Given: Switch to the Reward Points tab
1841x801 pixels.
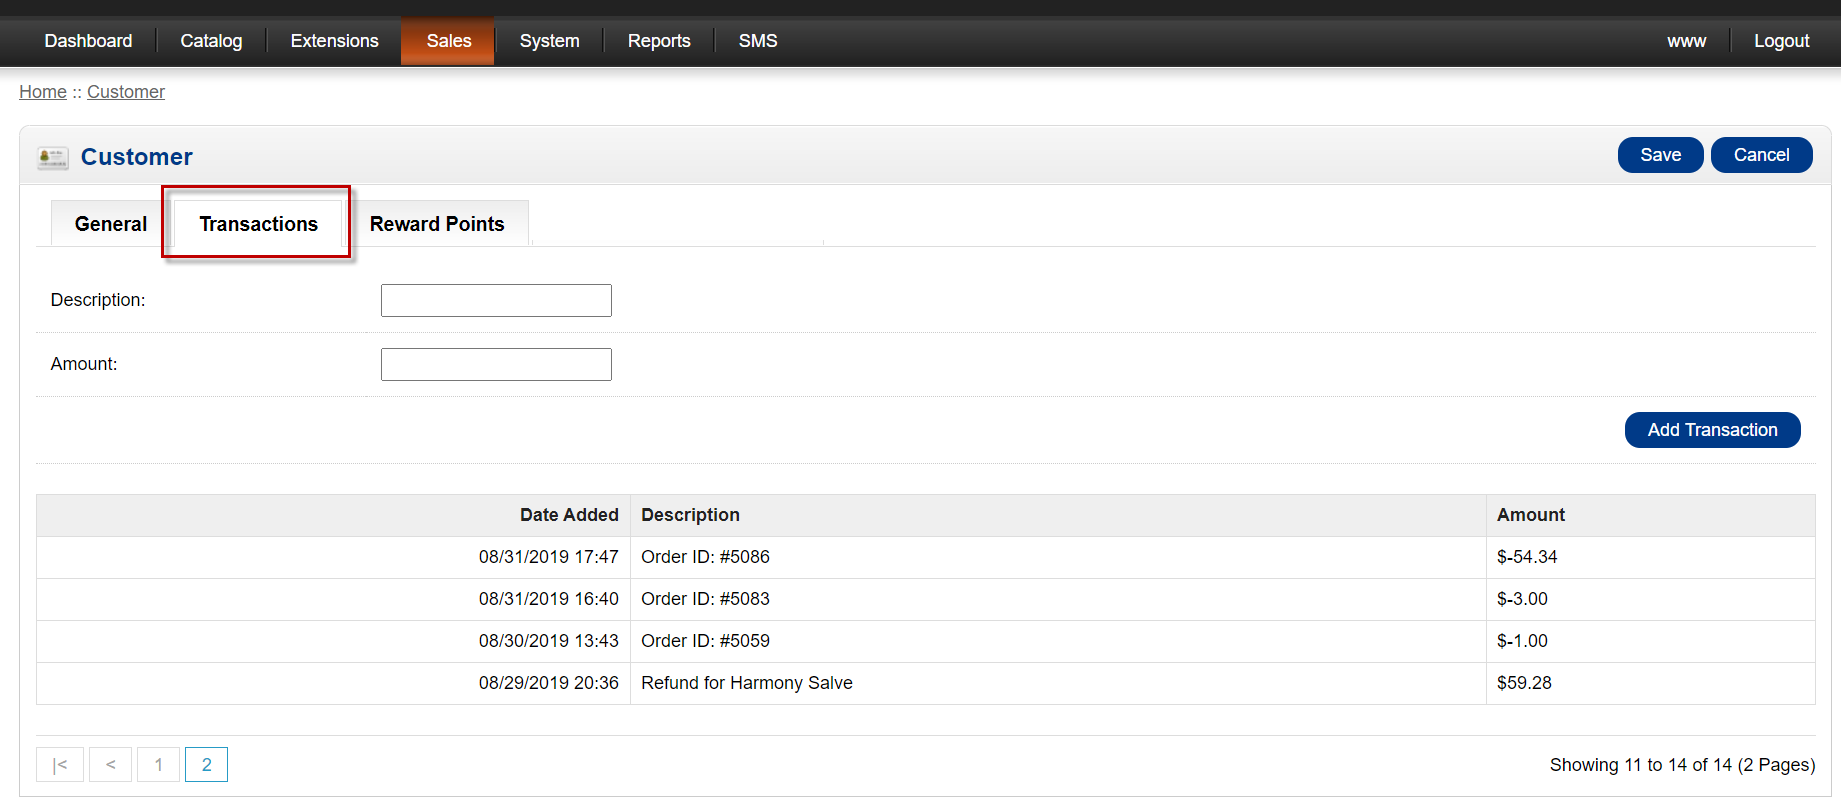Looking at the screenshot, I should pos(437,224).
